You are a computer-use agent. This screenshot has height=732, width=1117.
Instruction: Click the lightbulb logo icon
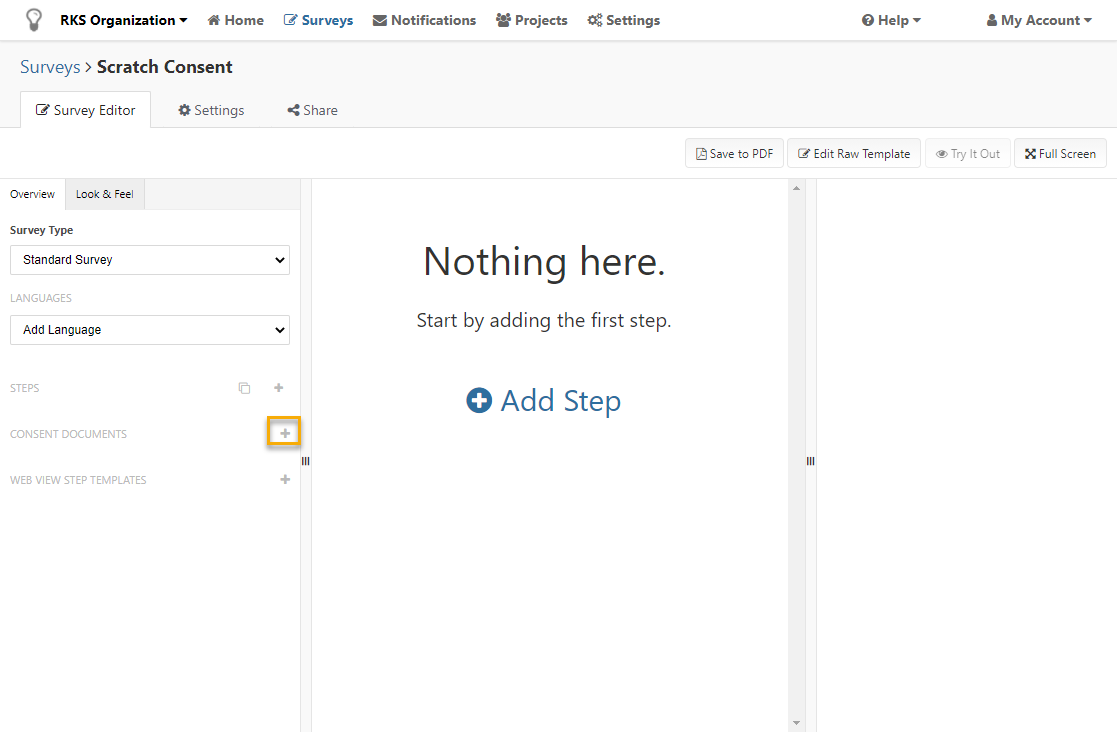(34, 20)
